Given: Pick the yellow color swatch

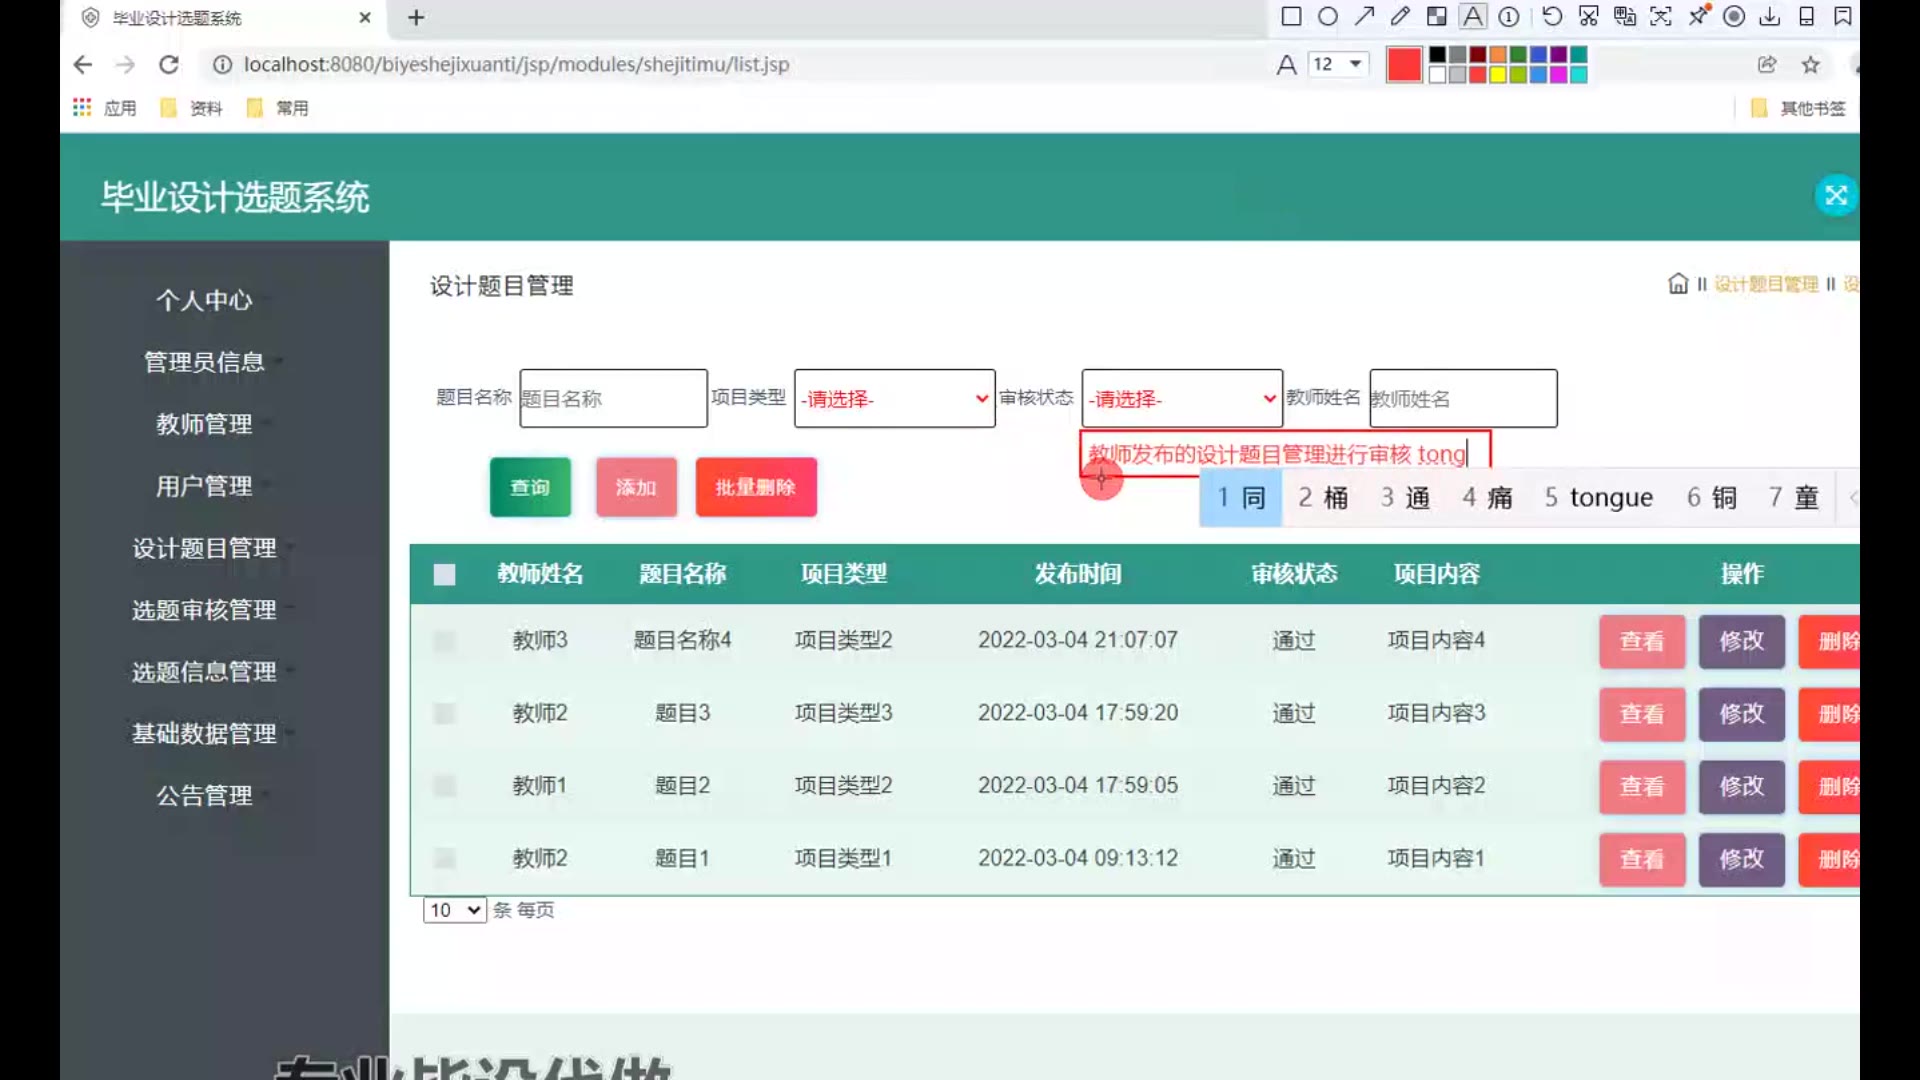Looking at the screenshot, I should click(1498, 75).
